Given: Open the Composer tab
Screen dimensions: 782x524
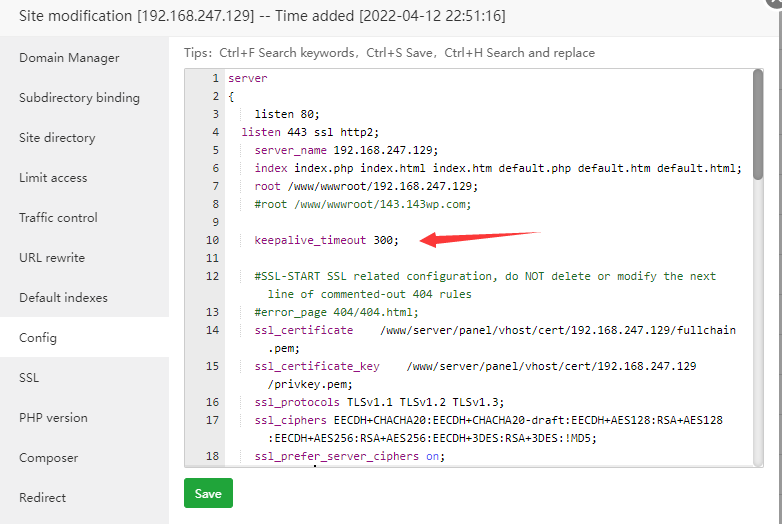Looking at the screenshot, I should coord(48,458).
